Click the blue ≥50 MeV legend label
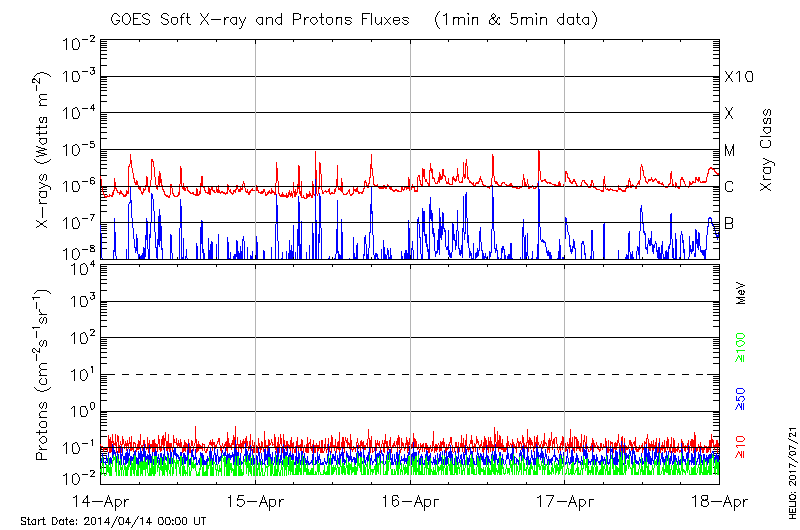 [742, 397]
